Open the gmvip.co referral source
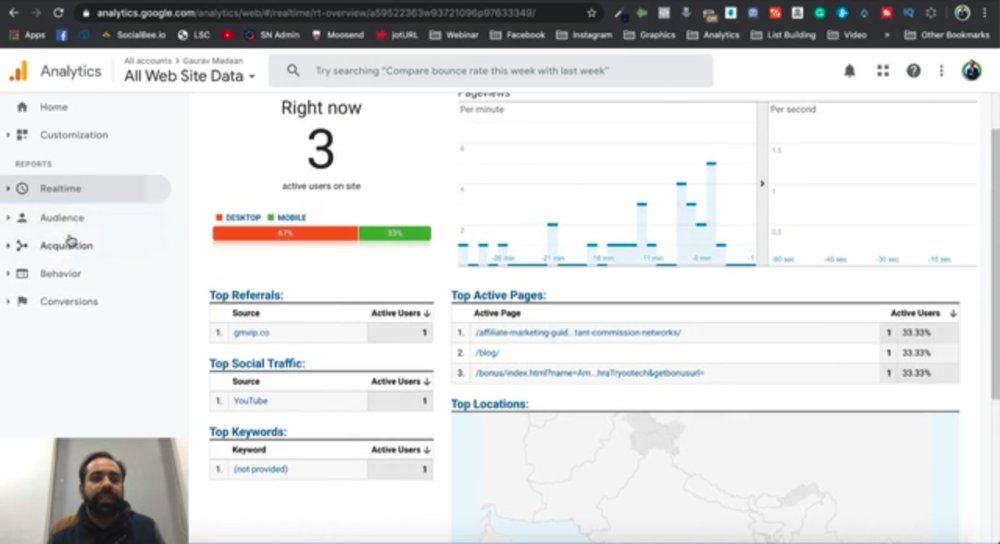 pos(251,333)
